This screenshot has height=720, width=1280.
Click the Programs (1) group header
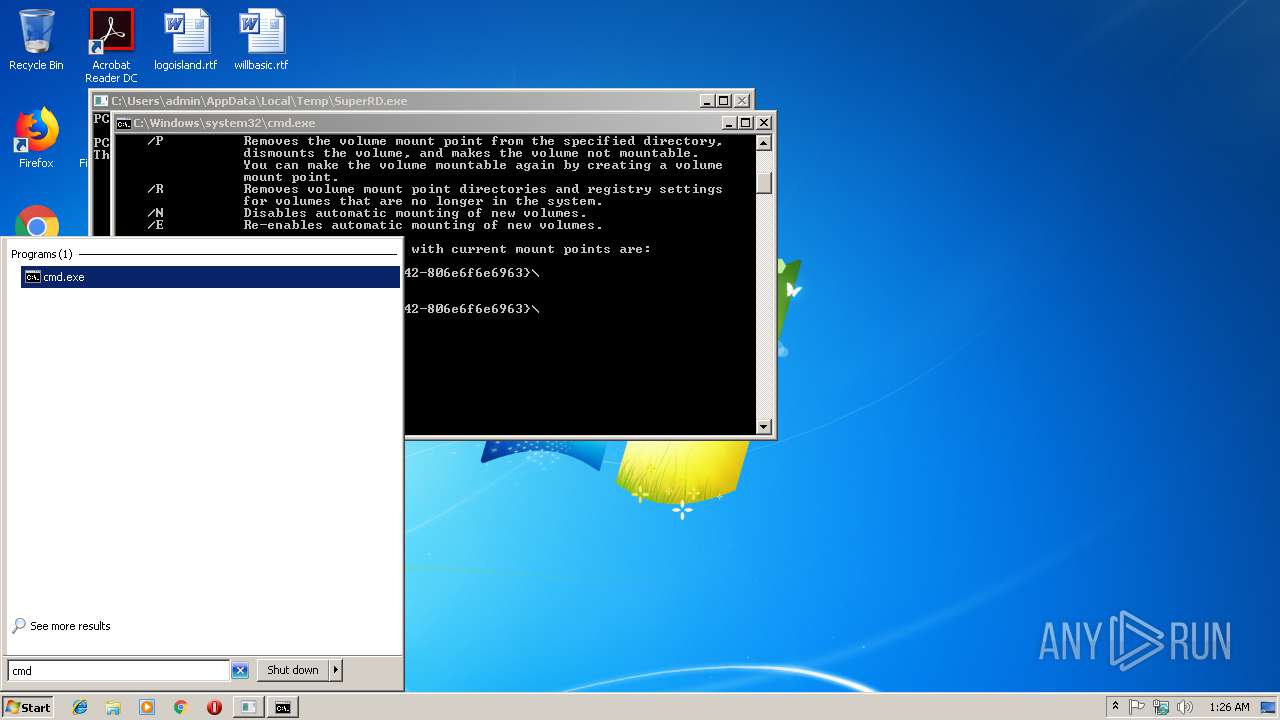(x=42, y=254)
